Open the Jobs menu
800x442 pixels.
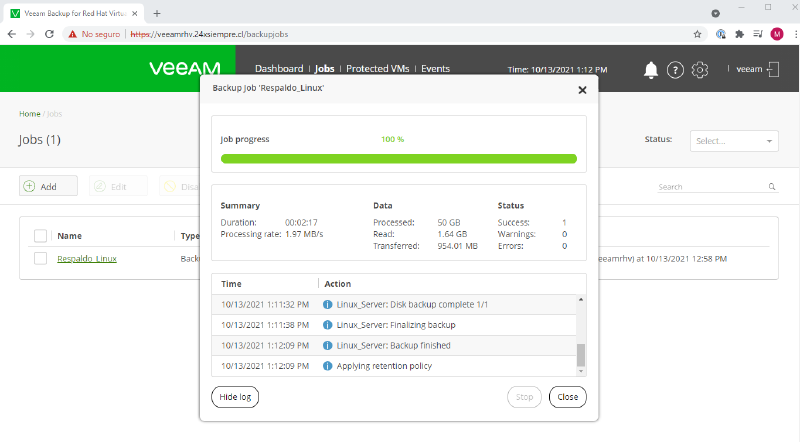[324, 68]
